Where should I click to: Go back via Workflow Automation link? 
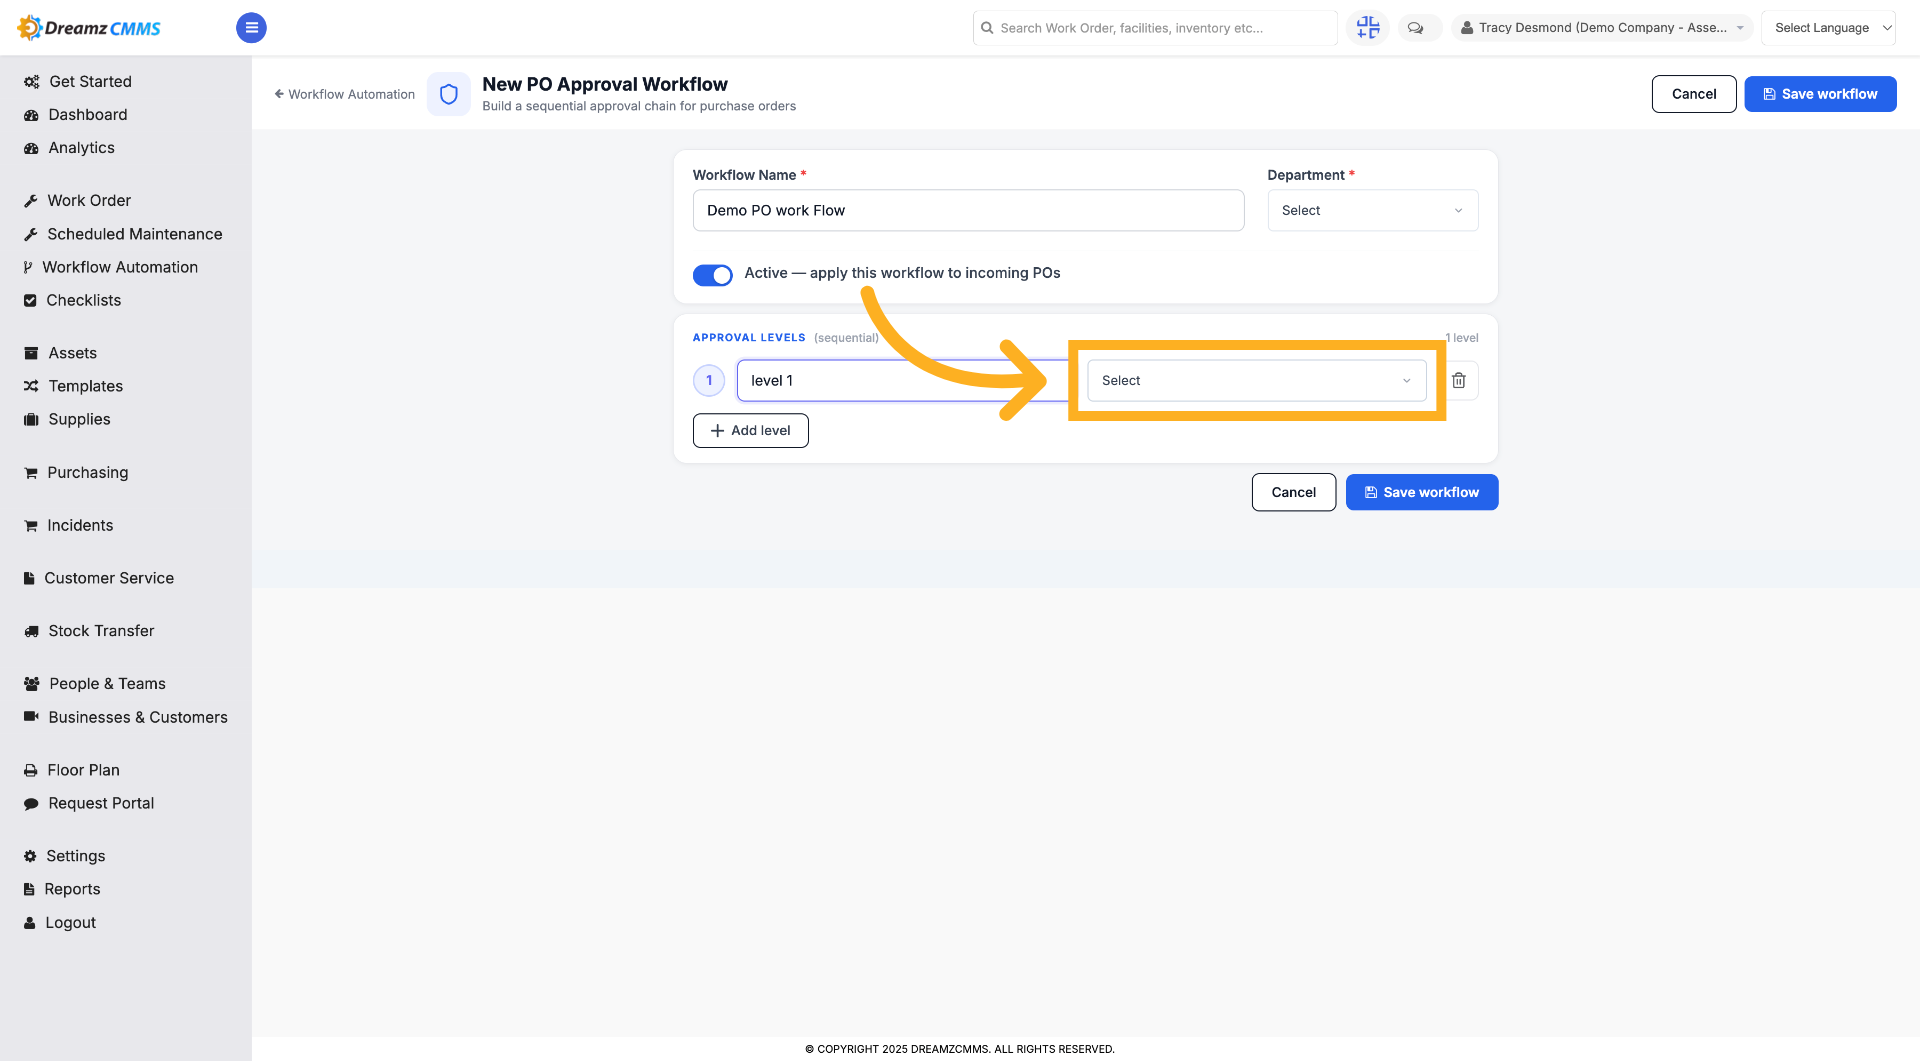(344, 94)
